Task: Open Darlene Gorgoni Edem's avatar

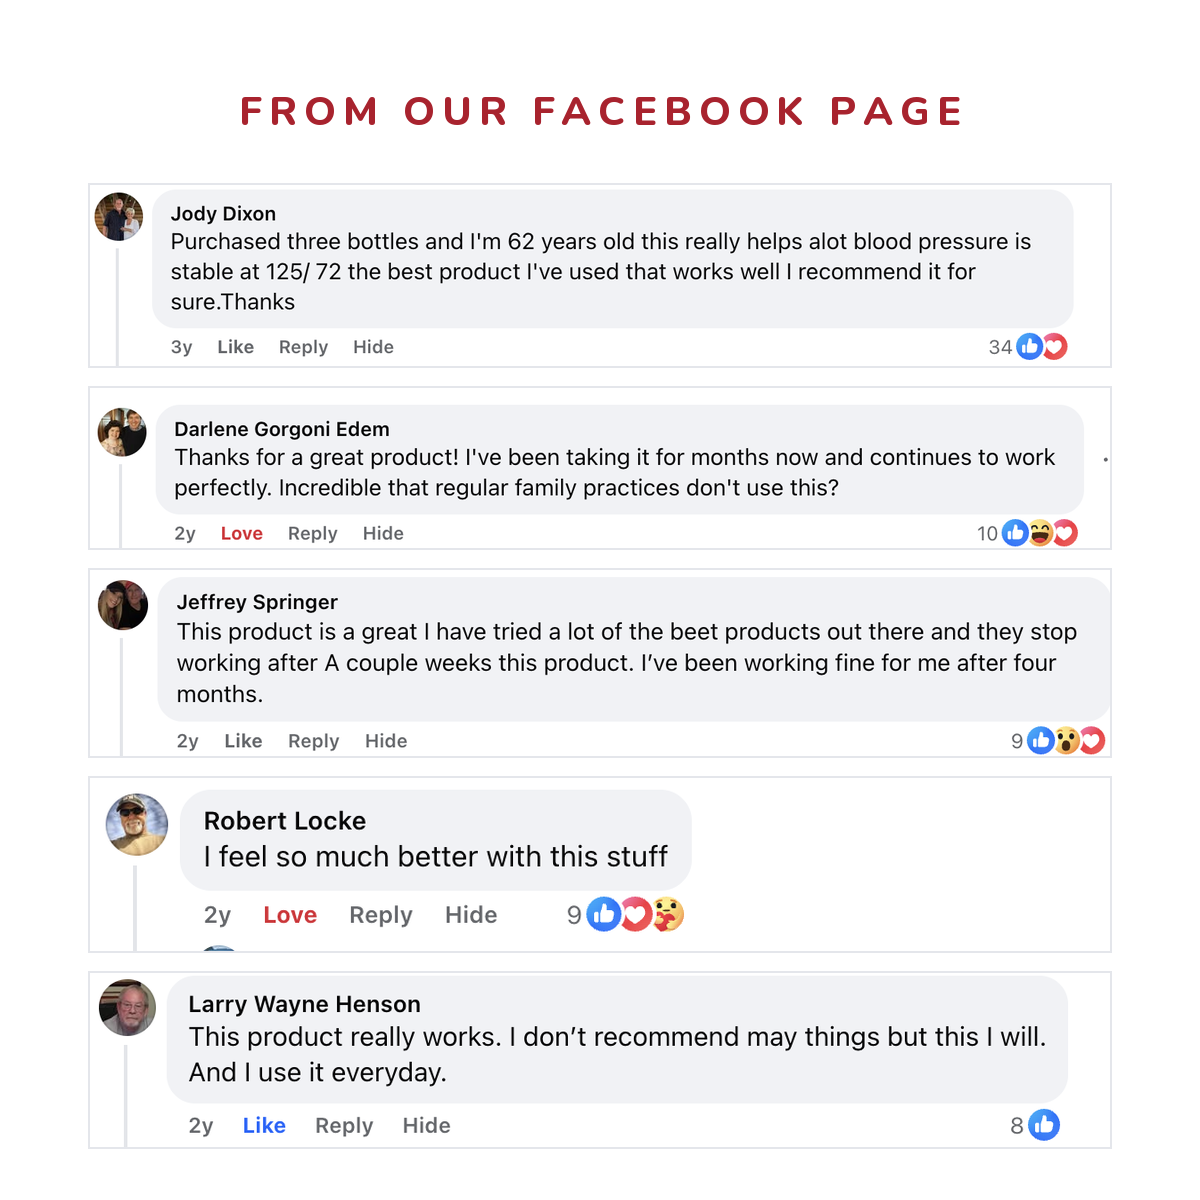Action: 122,432
